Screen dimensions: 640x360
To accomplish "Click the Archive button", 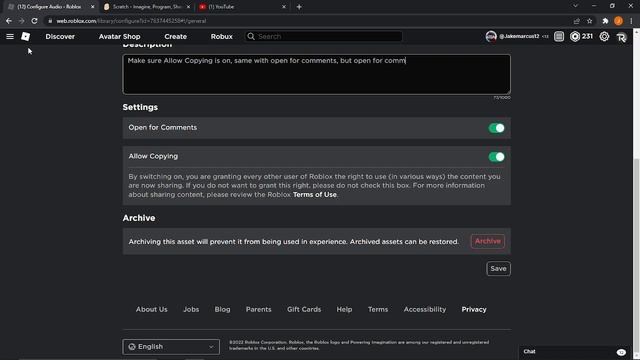I will coord(487,241).
